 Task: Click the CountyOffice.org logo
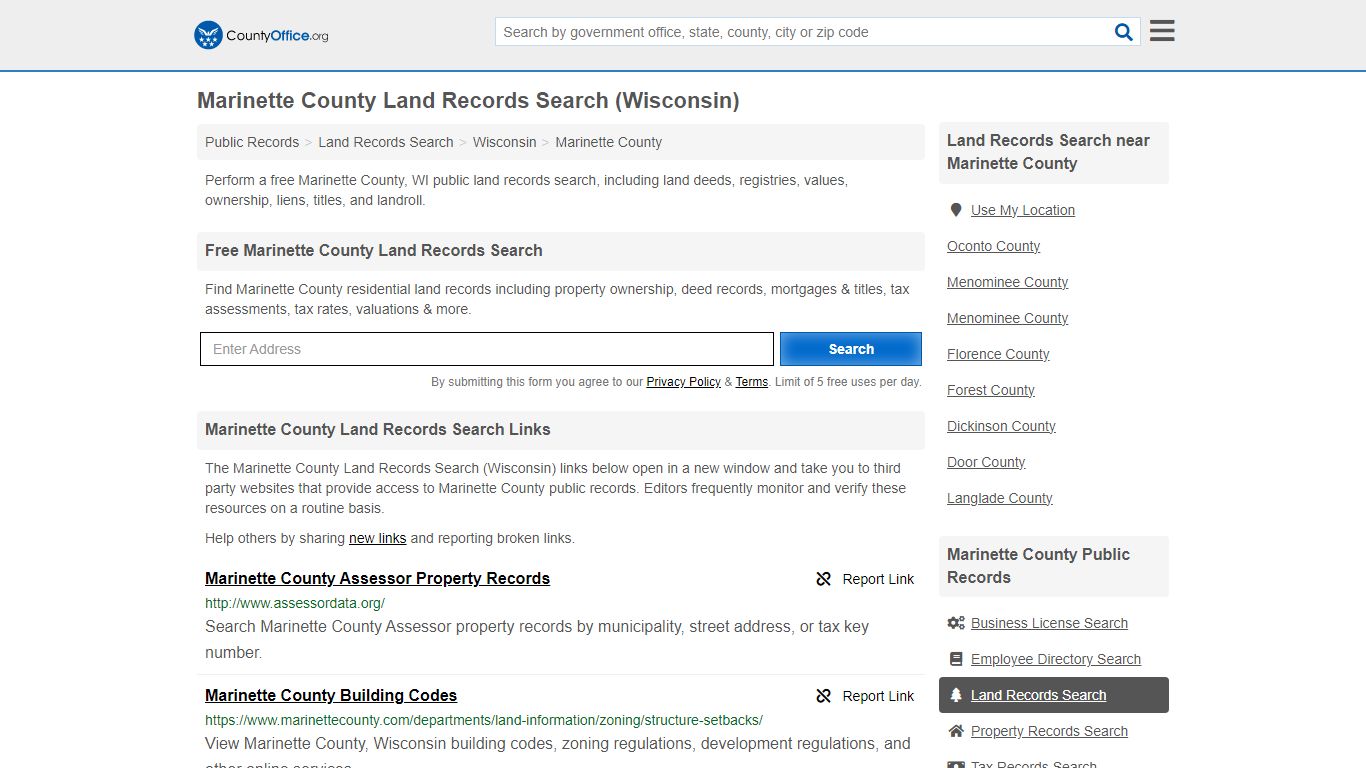[x=261, y=35]
